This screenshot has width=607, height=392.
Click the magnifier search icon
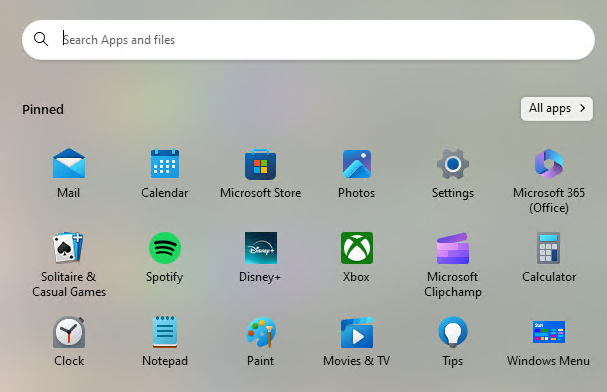tap(41, 39)
